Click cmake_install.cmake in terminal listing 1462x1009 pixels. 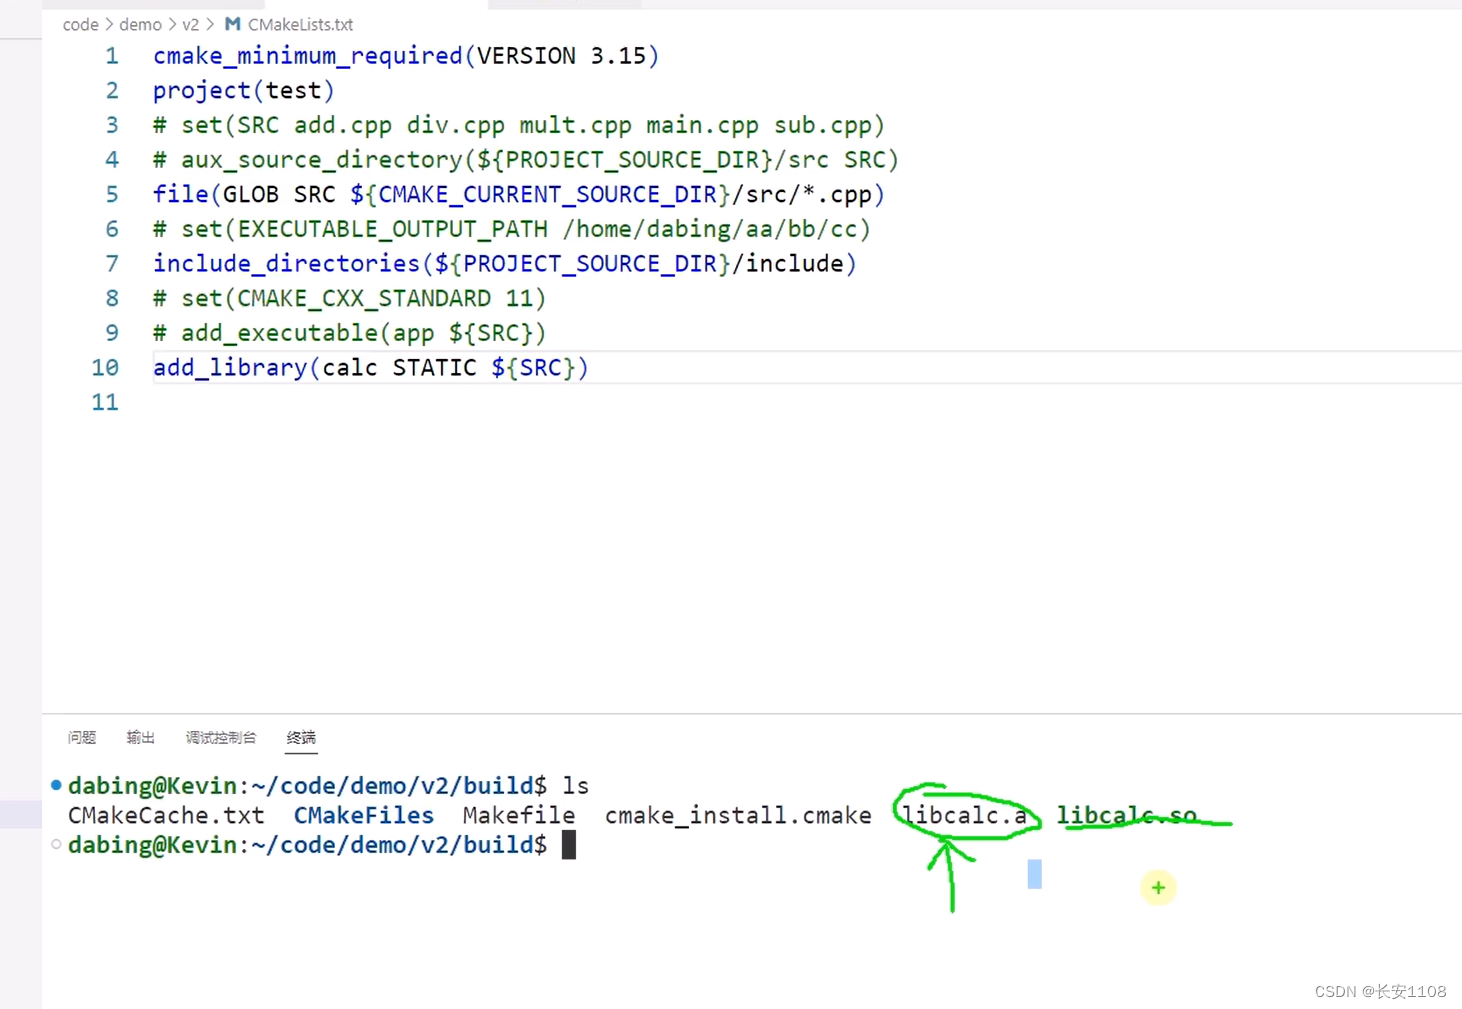pyautogui.click(x=738, y=816)
